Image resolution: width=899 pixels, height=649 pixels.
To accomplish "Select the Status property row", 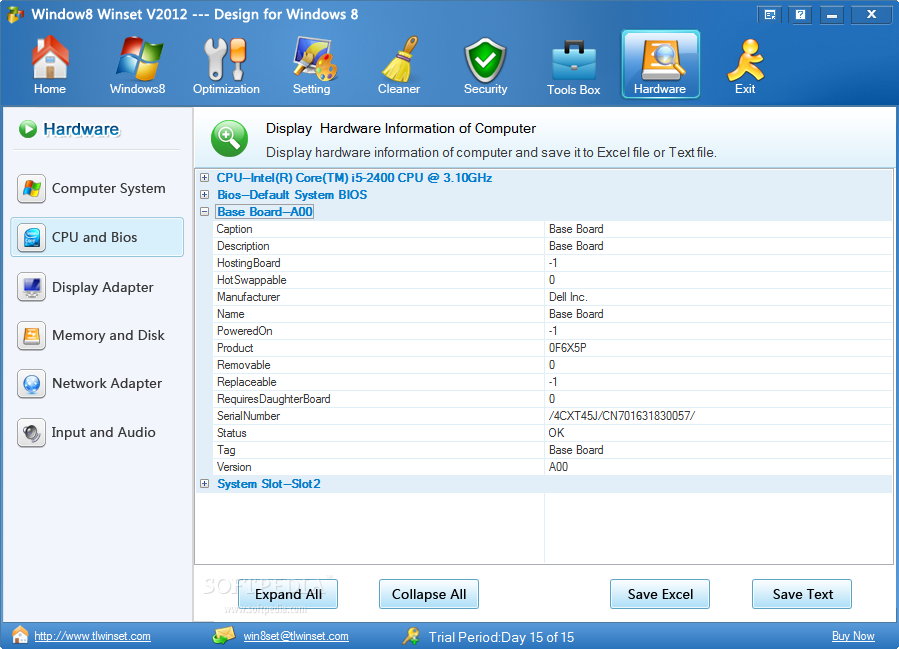I will pyautogui.click(x=553, y=433).
